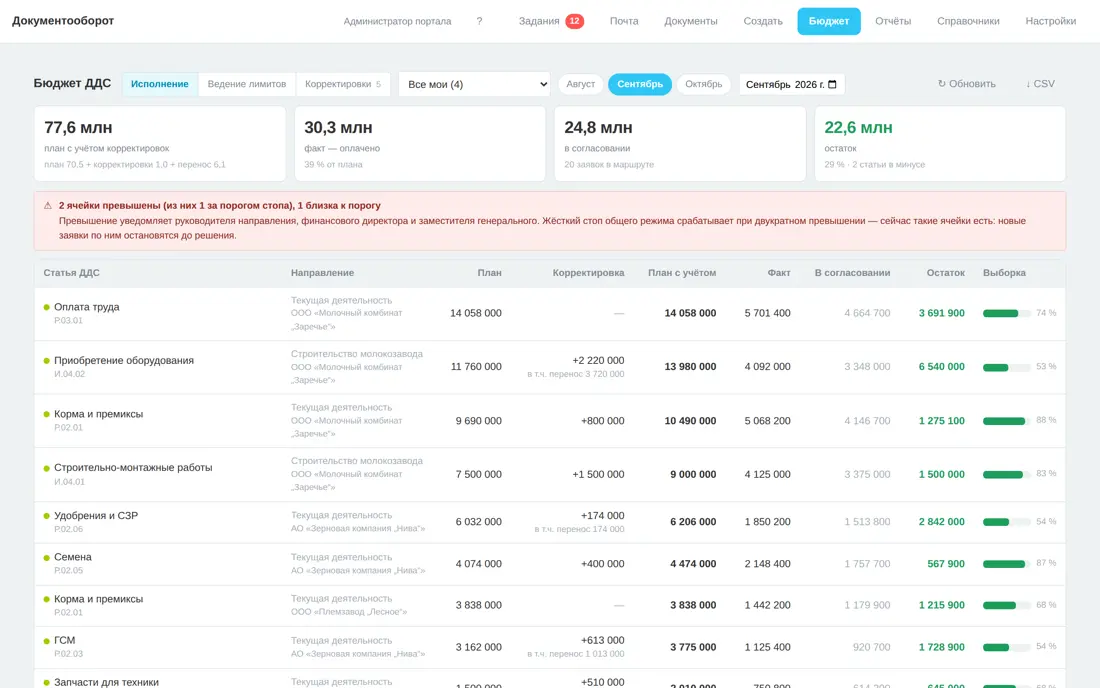
Task: Click the Документооборот logo link
Action: [x=63, y=21]
